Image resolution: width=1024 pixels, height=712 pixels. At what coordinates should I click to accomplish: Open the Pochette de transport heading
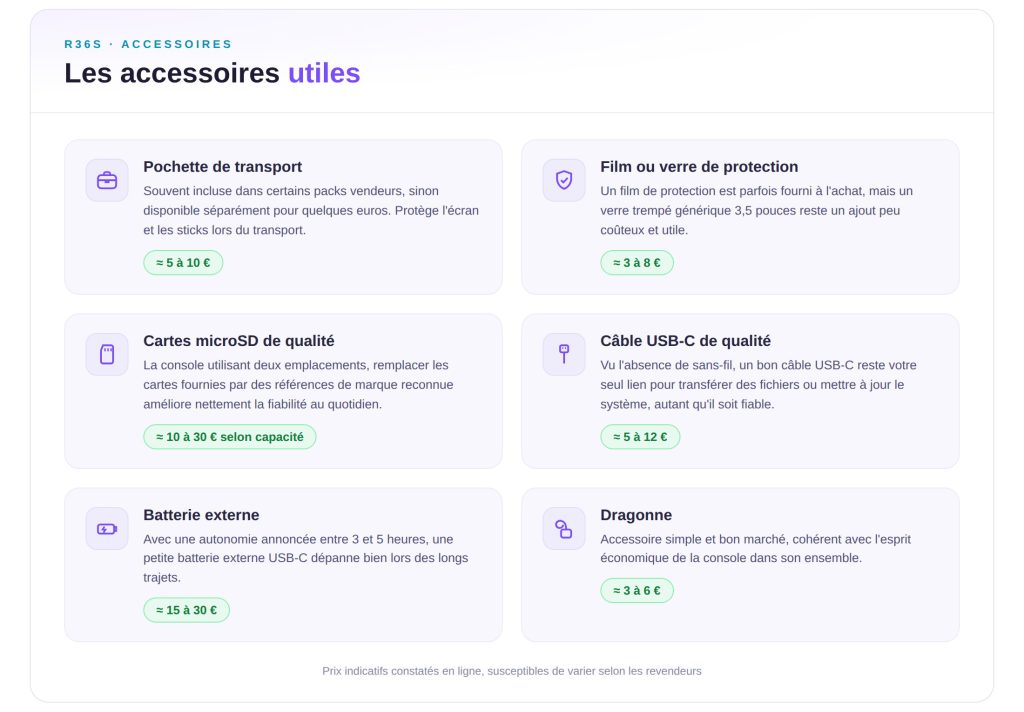pos(223,167)
